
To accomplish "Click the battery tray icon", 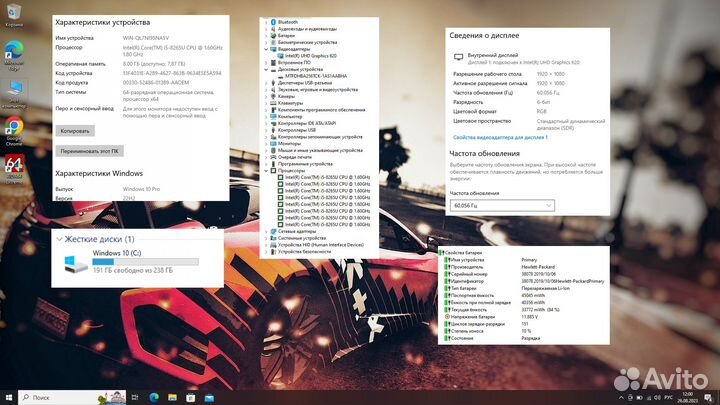I will point(639,398).
